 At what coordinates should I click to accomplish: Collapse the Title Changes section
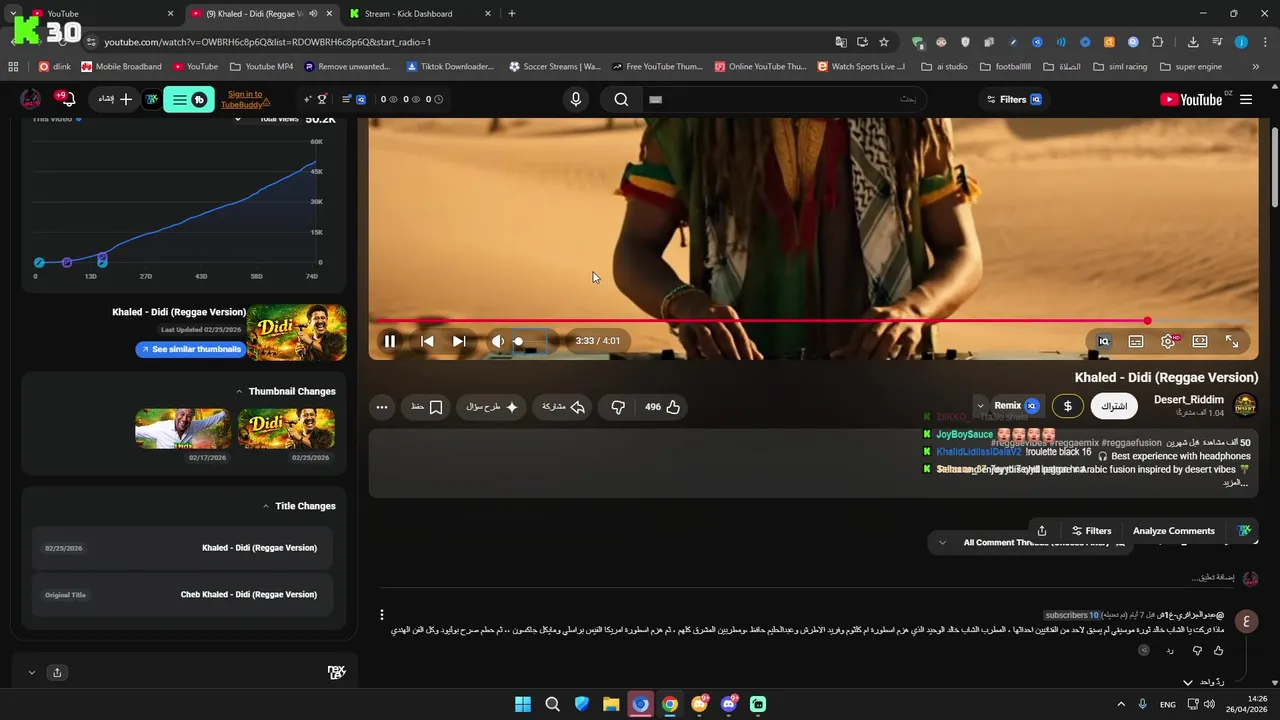266,506
